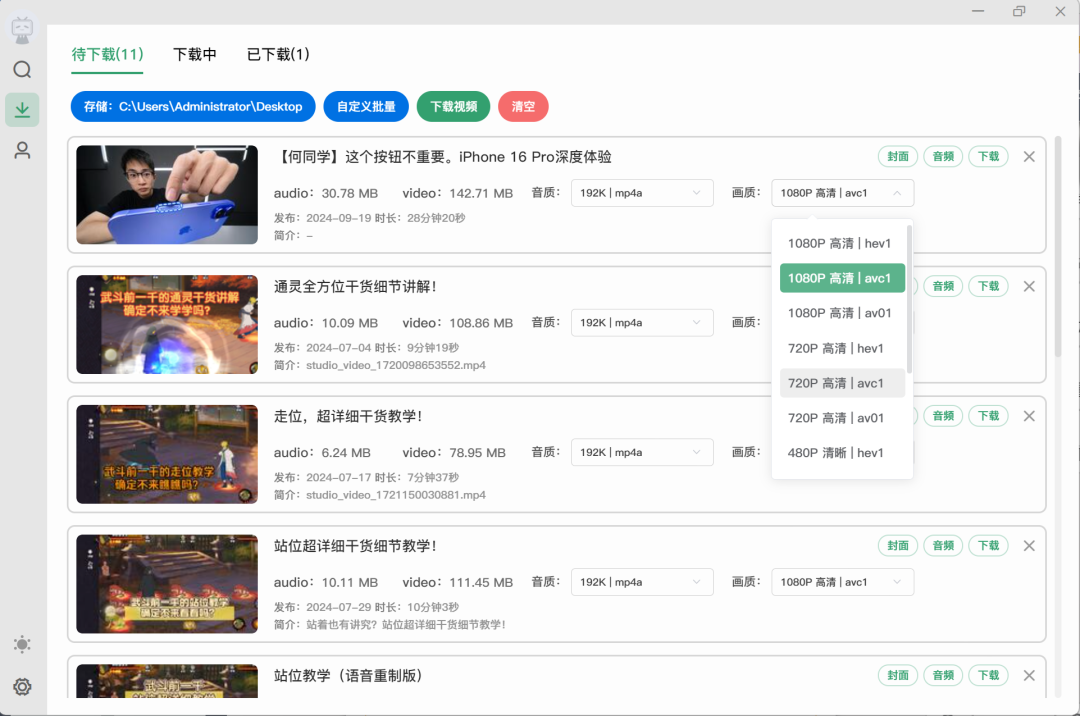Open 音质 dropdown for 走位，超详细干货教学
Viewport: 1080px width, 716px height.
coord(642,452)
